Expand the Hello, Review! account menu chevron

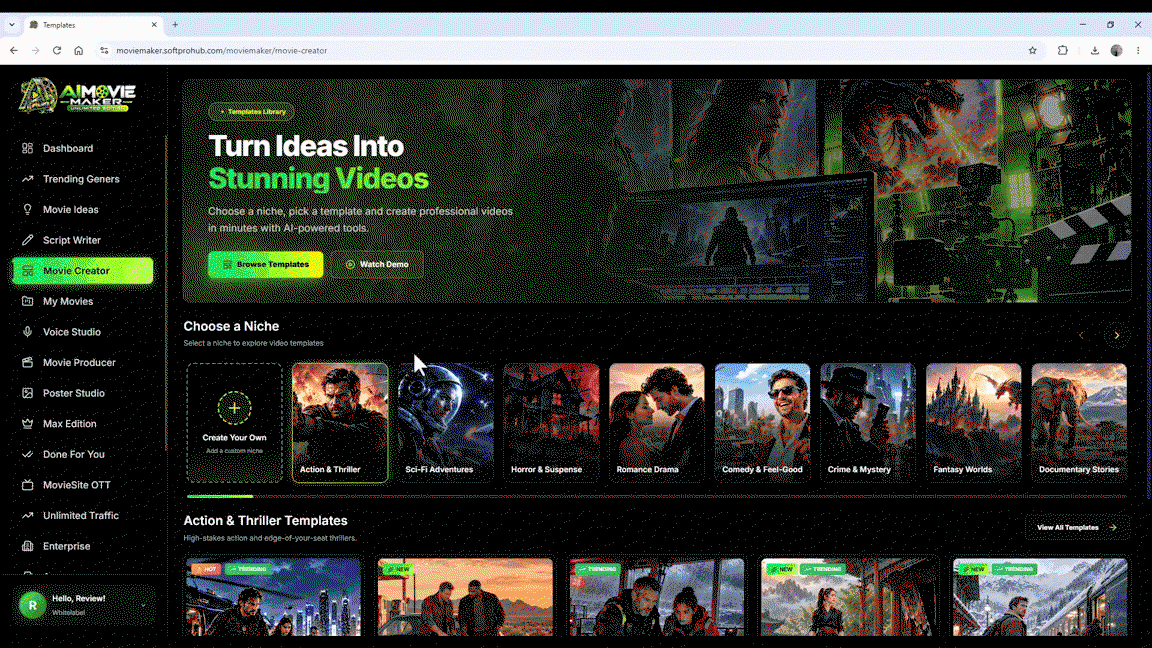coord(143,605)
